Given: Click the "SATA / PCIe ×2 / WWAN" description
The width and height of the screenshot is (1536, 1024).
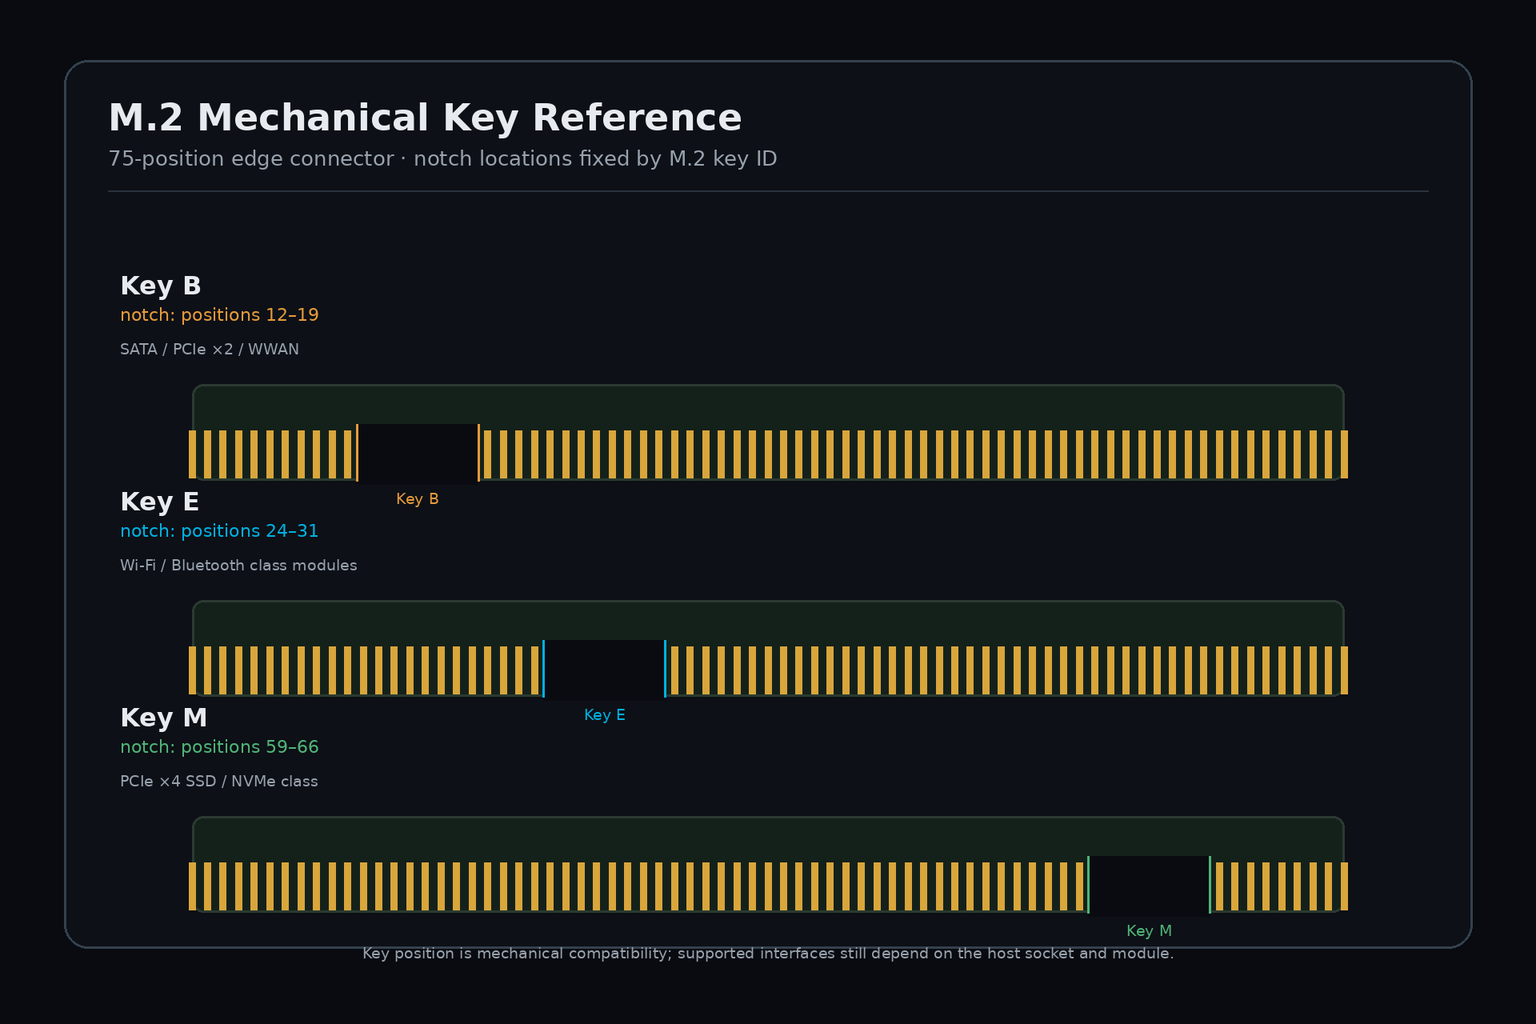Looking at the screenshot, I should (209, 349).
